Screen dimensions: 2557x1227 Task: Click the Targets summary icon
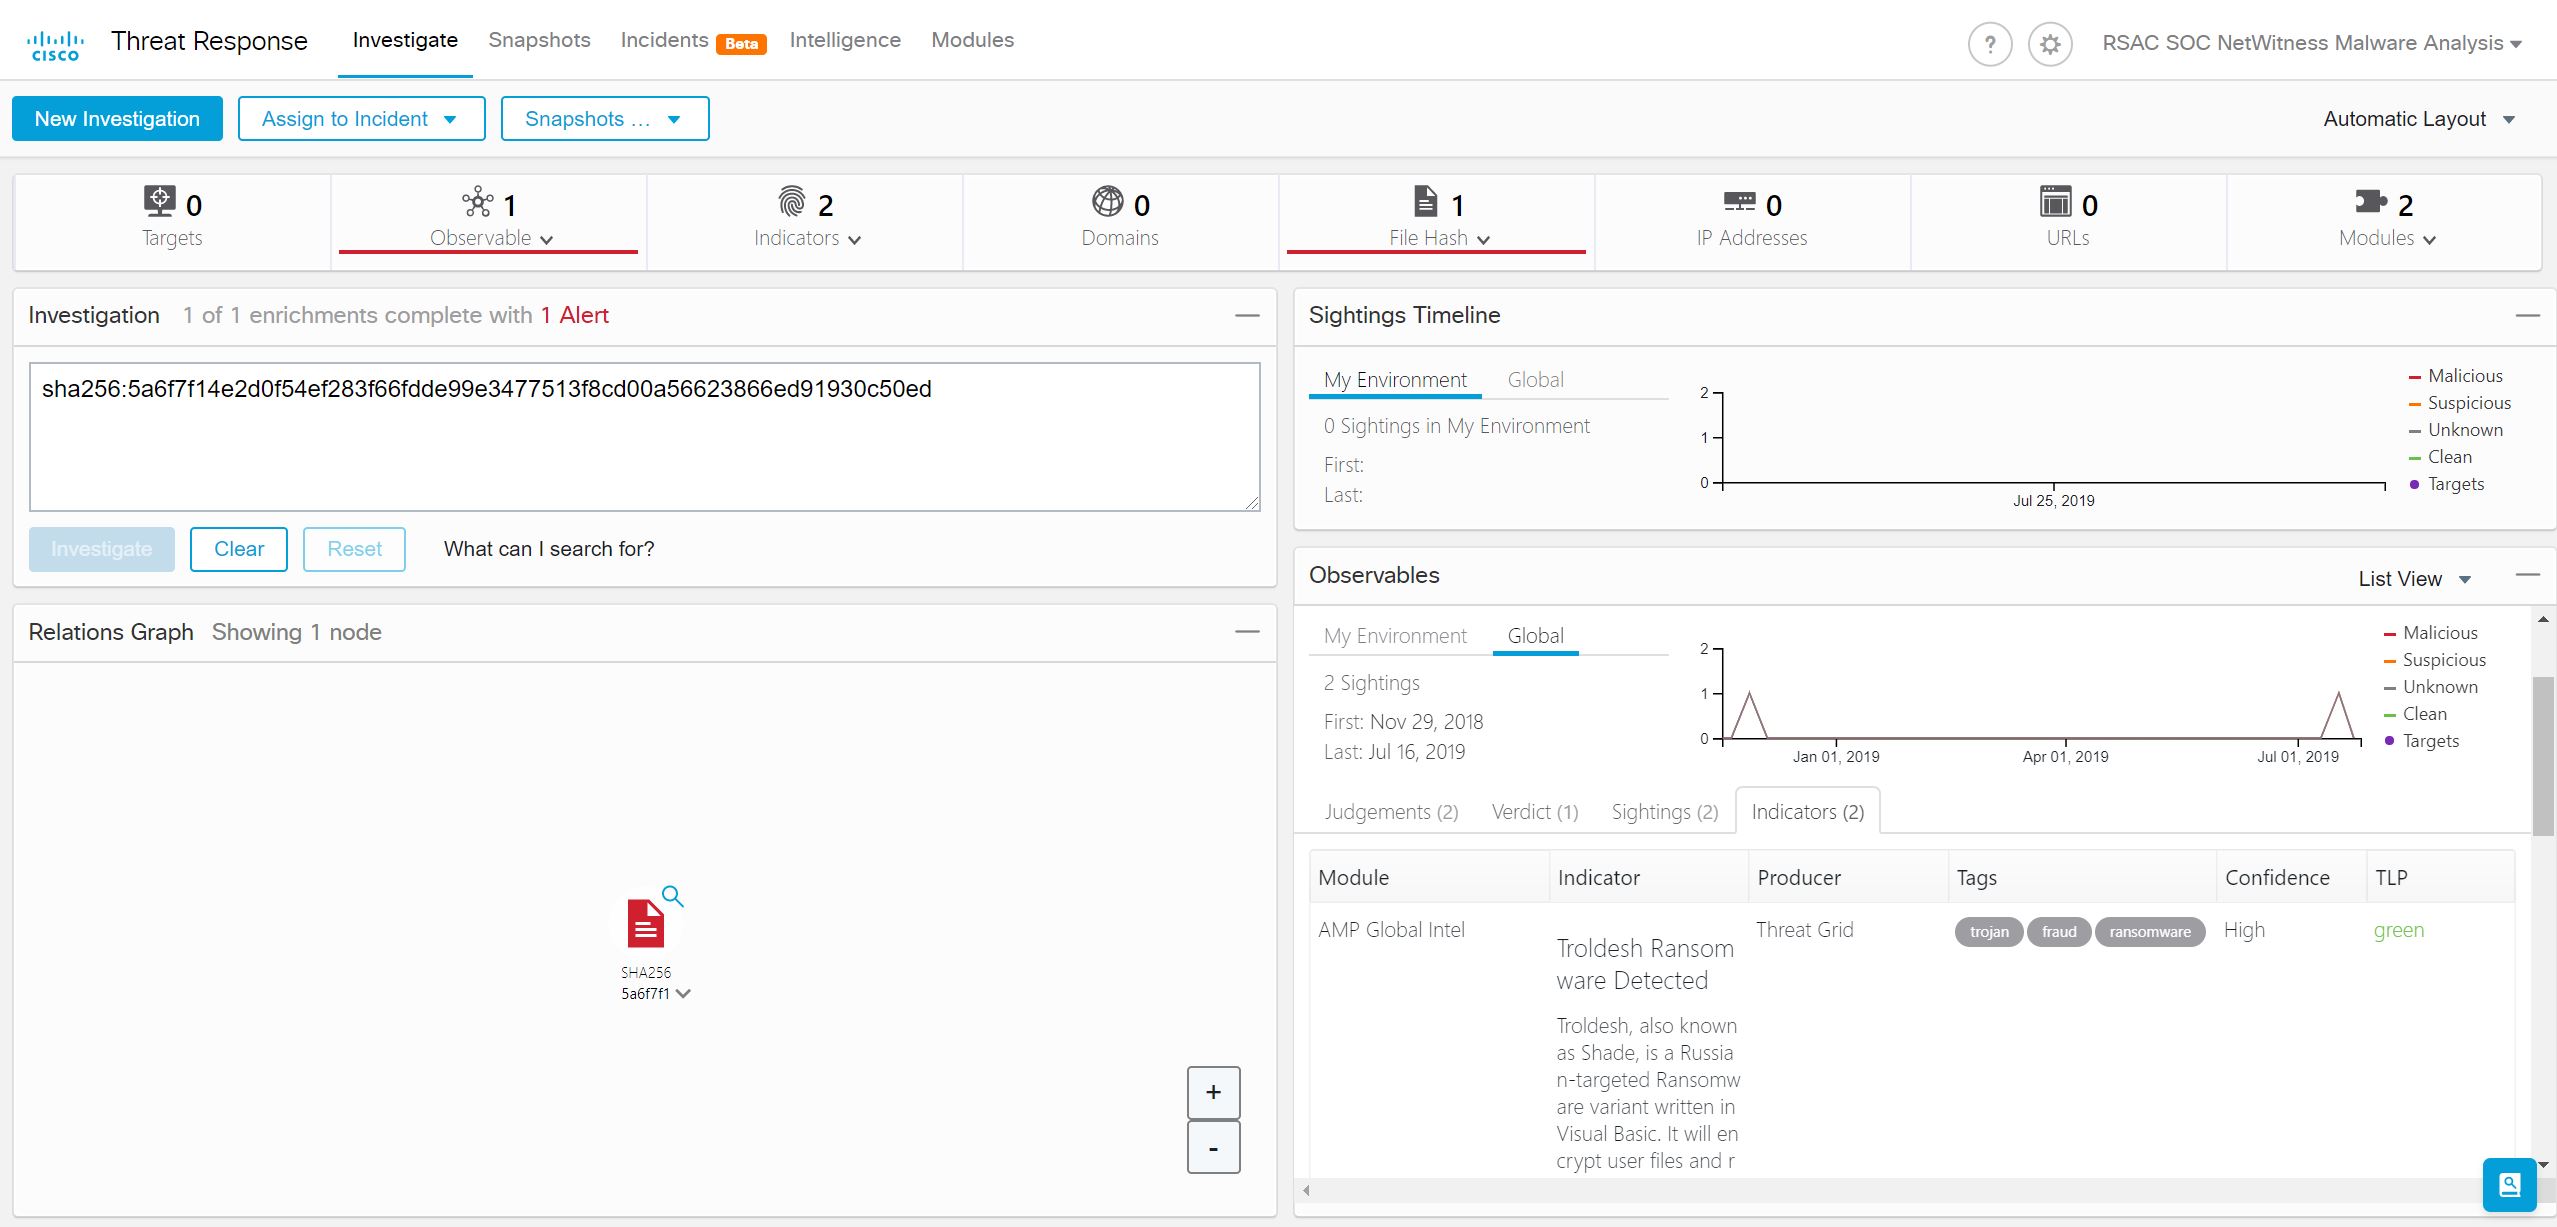(x=159, y=202)
